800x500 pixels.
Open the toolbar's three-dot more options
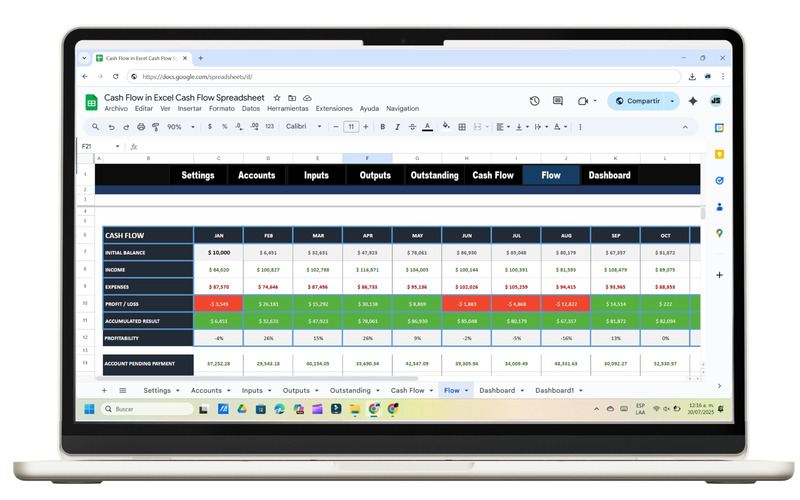click(580, 127)
